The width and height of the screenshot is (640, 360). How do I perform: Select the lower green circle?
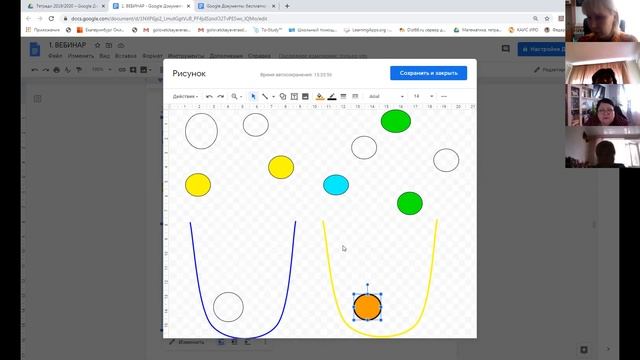(x=410, y=203)
